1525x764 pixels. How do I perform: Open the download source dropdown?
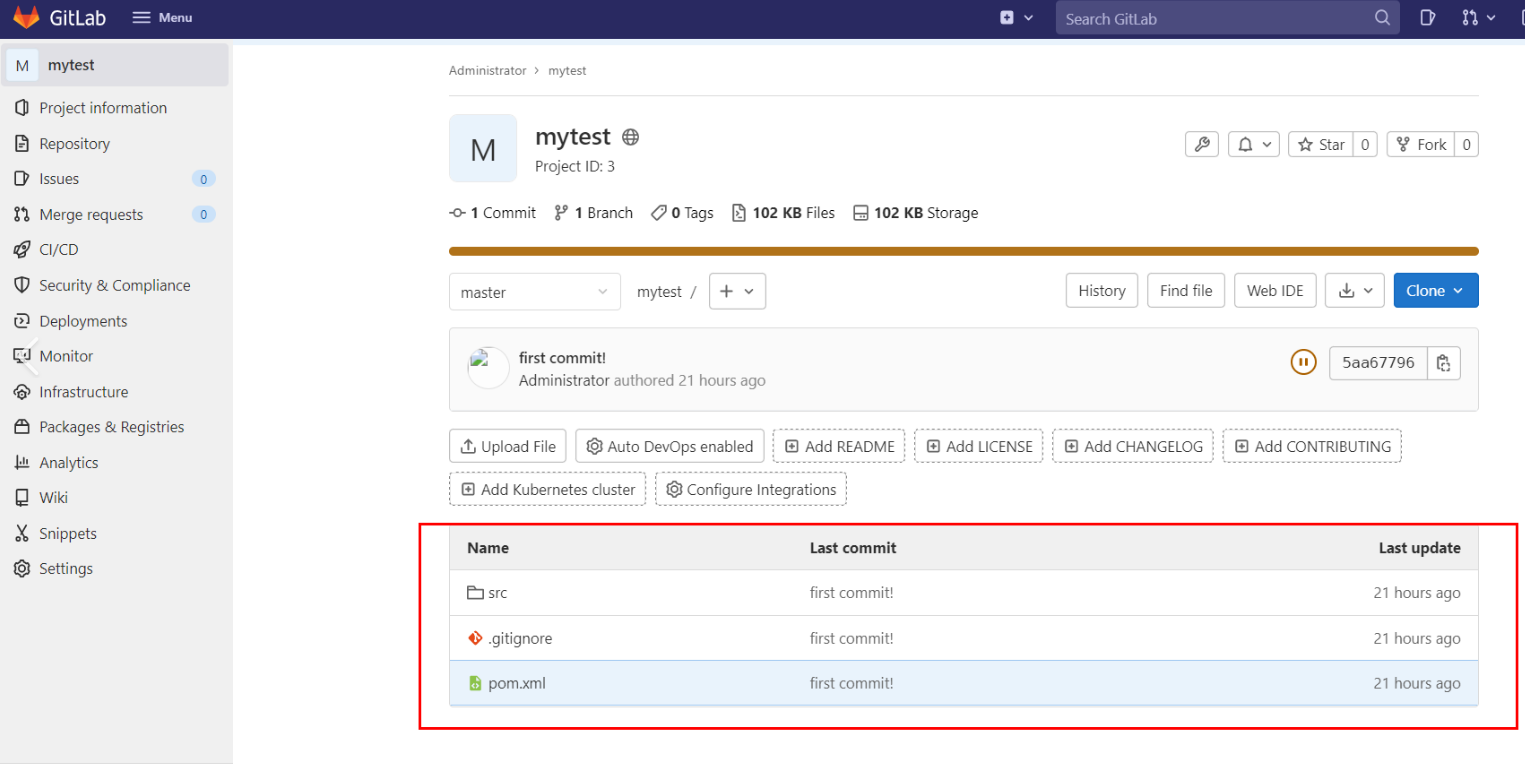click(x=1355, y=291)
